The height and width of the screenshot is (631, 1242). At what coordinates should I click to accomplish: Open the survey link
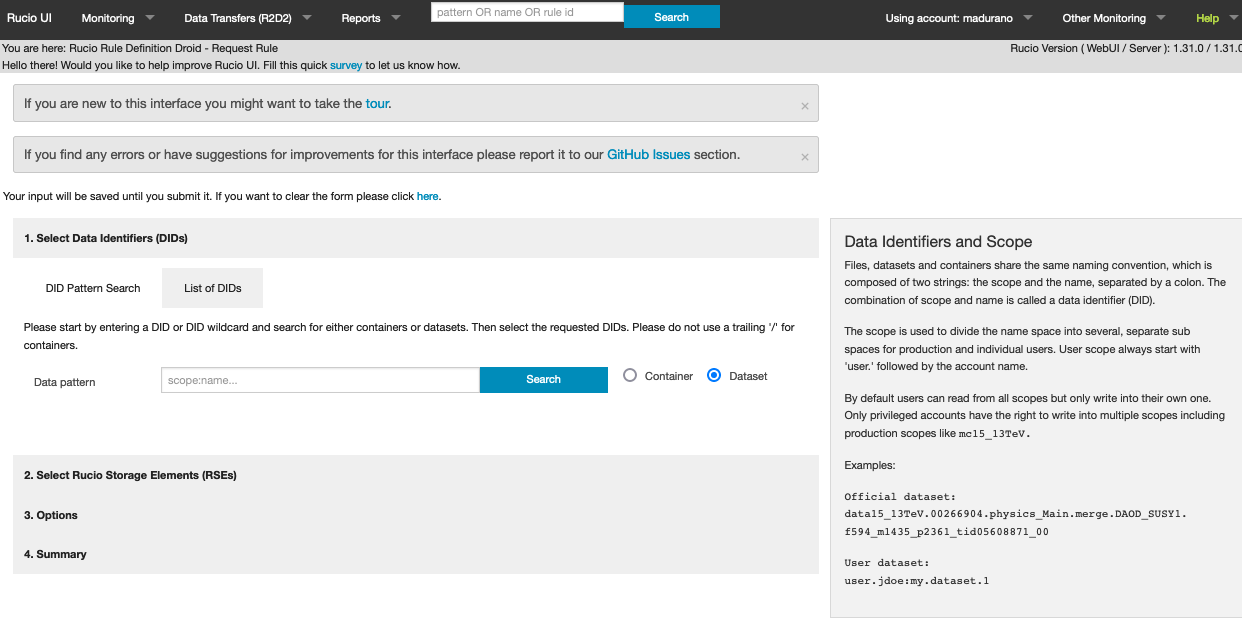point(346,65)
